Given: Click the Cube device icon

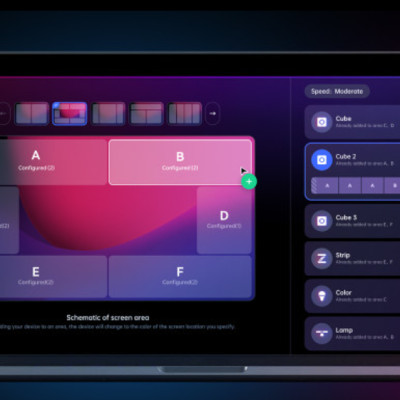Looking at the screenshot, I should [322, 122].
